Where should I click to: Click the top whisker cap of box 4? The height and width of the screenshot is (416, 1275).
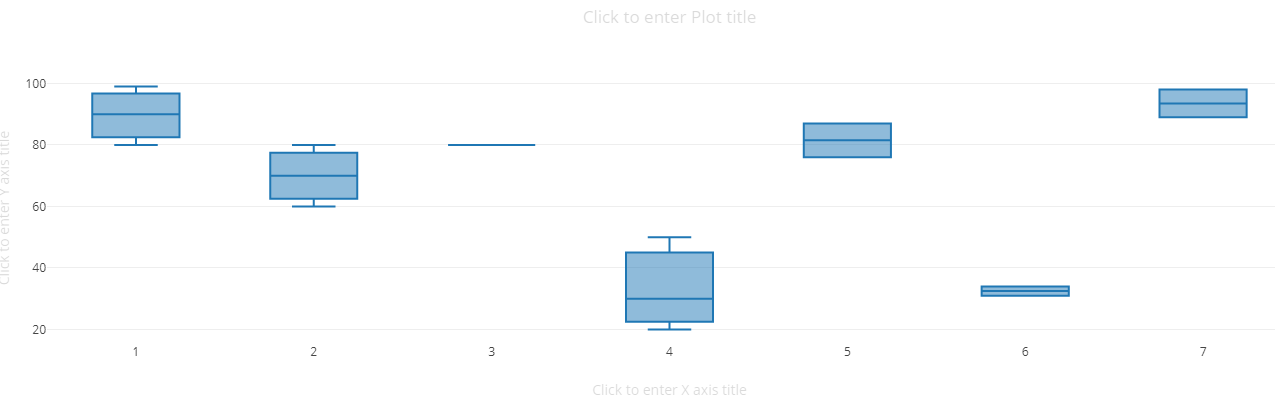669,237
